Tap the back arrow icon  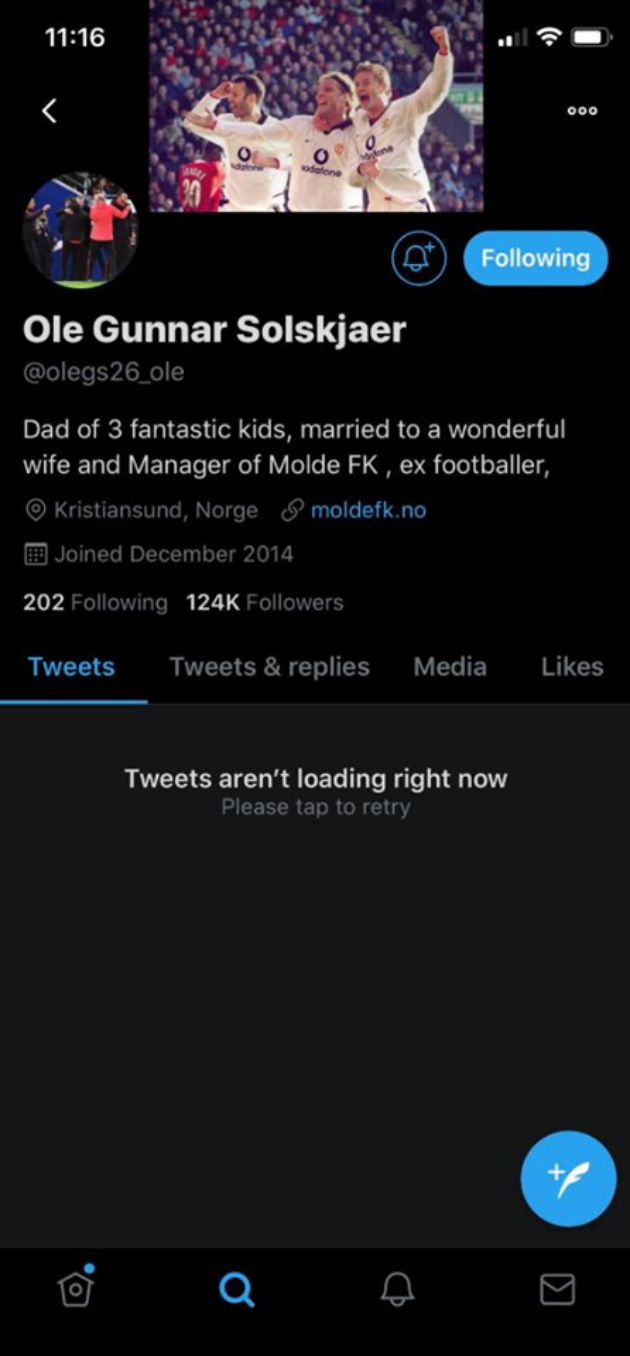(49, 110)
